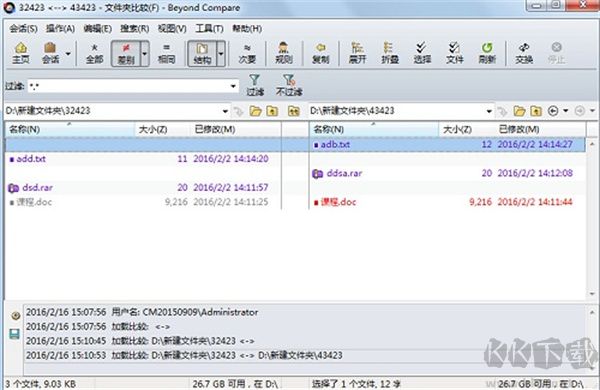
Task: Browse for folder on the left path bar
Action: 255,111
